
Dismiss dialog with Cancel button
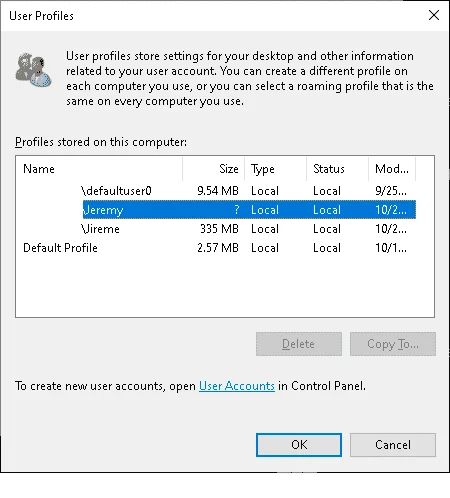tap(393, 445)
